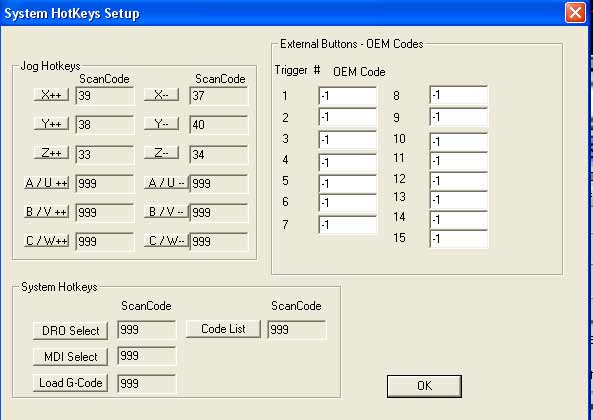The width and height of the screenshot is (593, 420).
Task: Click the 'System Hotkeys' group label
Action: coord(59,287)
